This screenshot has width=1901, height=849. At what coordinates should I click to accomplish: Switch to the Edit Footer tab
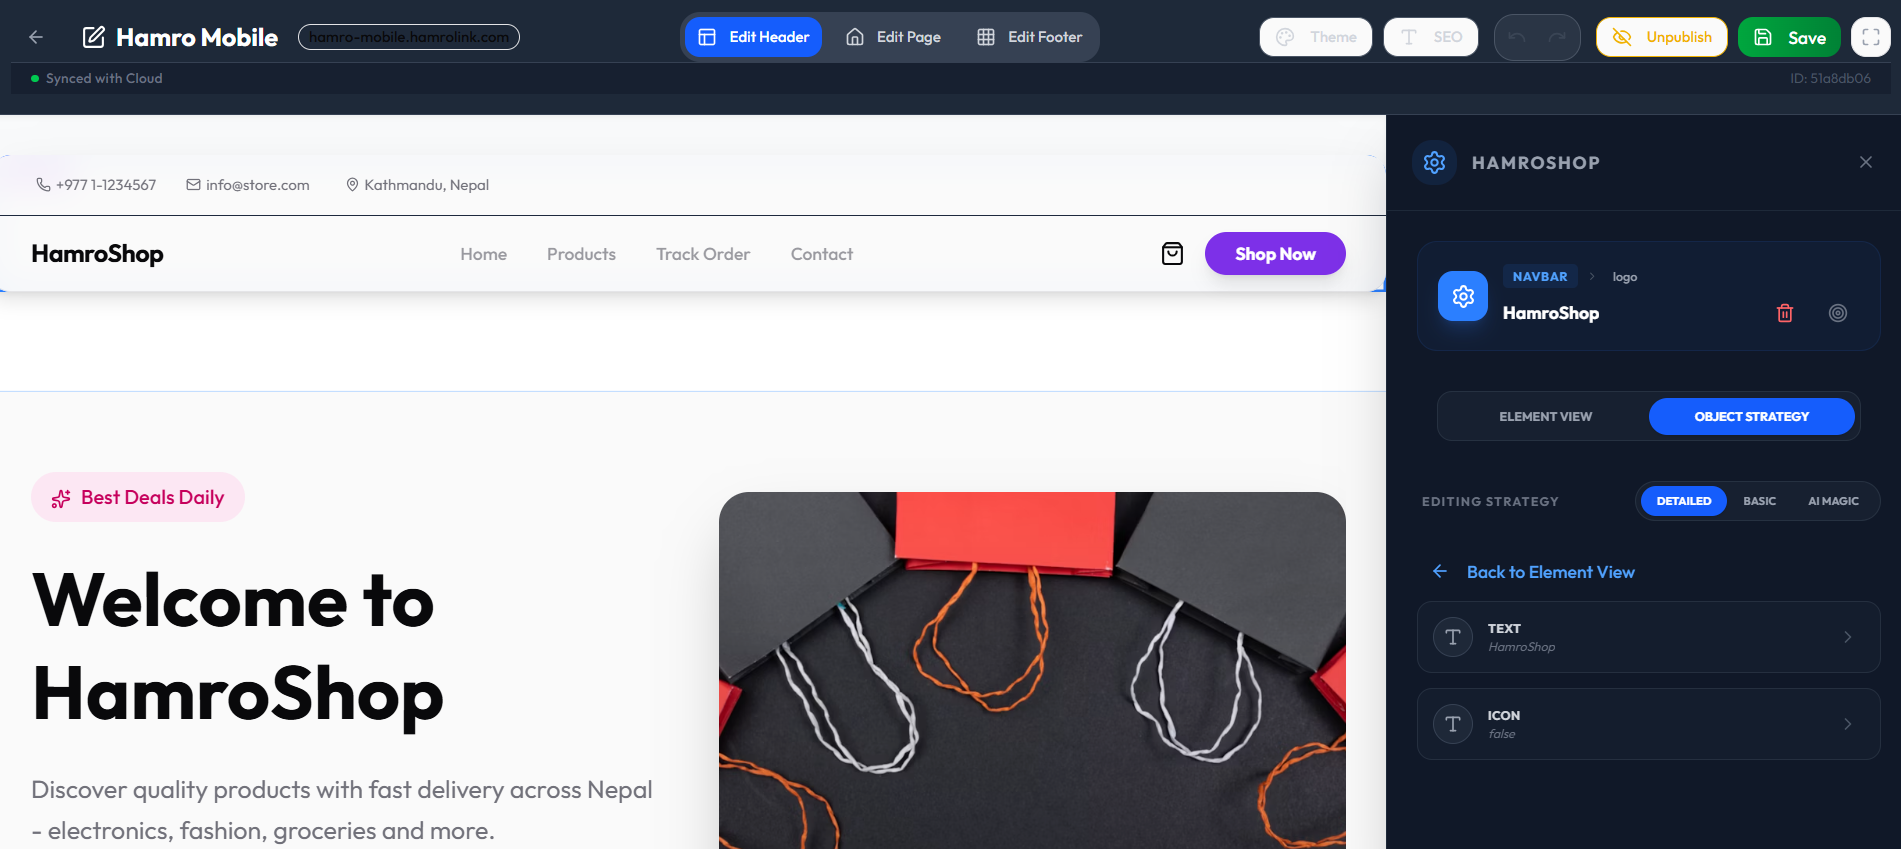tap(1030, 37)
